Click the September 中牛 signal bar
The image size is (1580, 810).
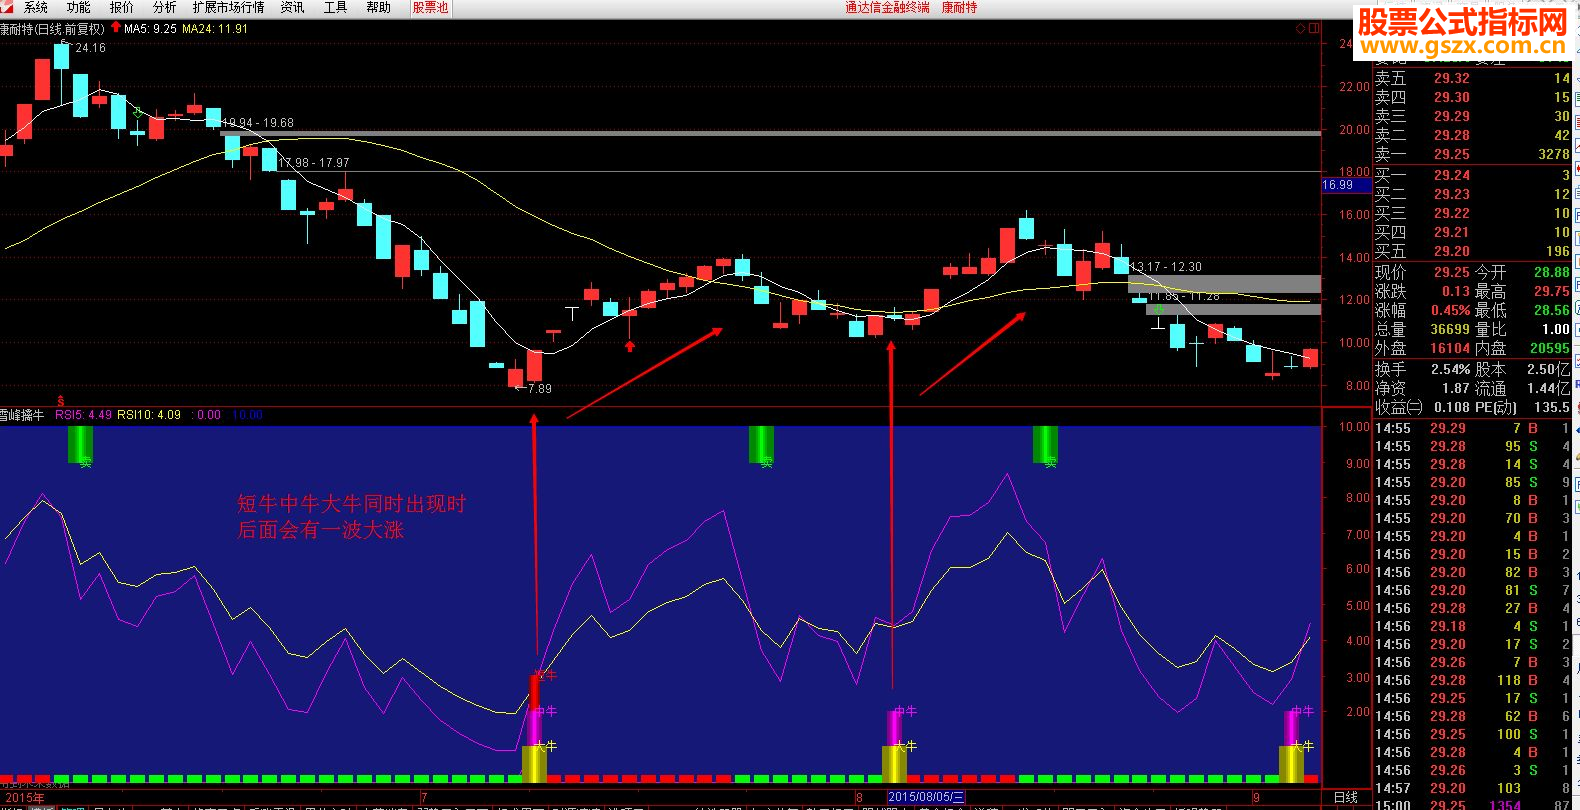[1291, 727]
